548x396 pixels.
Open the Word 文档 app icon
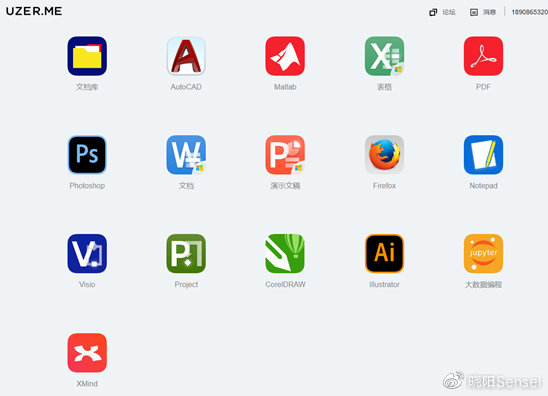(186, 155)
